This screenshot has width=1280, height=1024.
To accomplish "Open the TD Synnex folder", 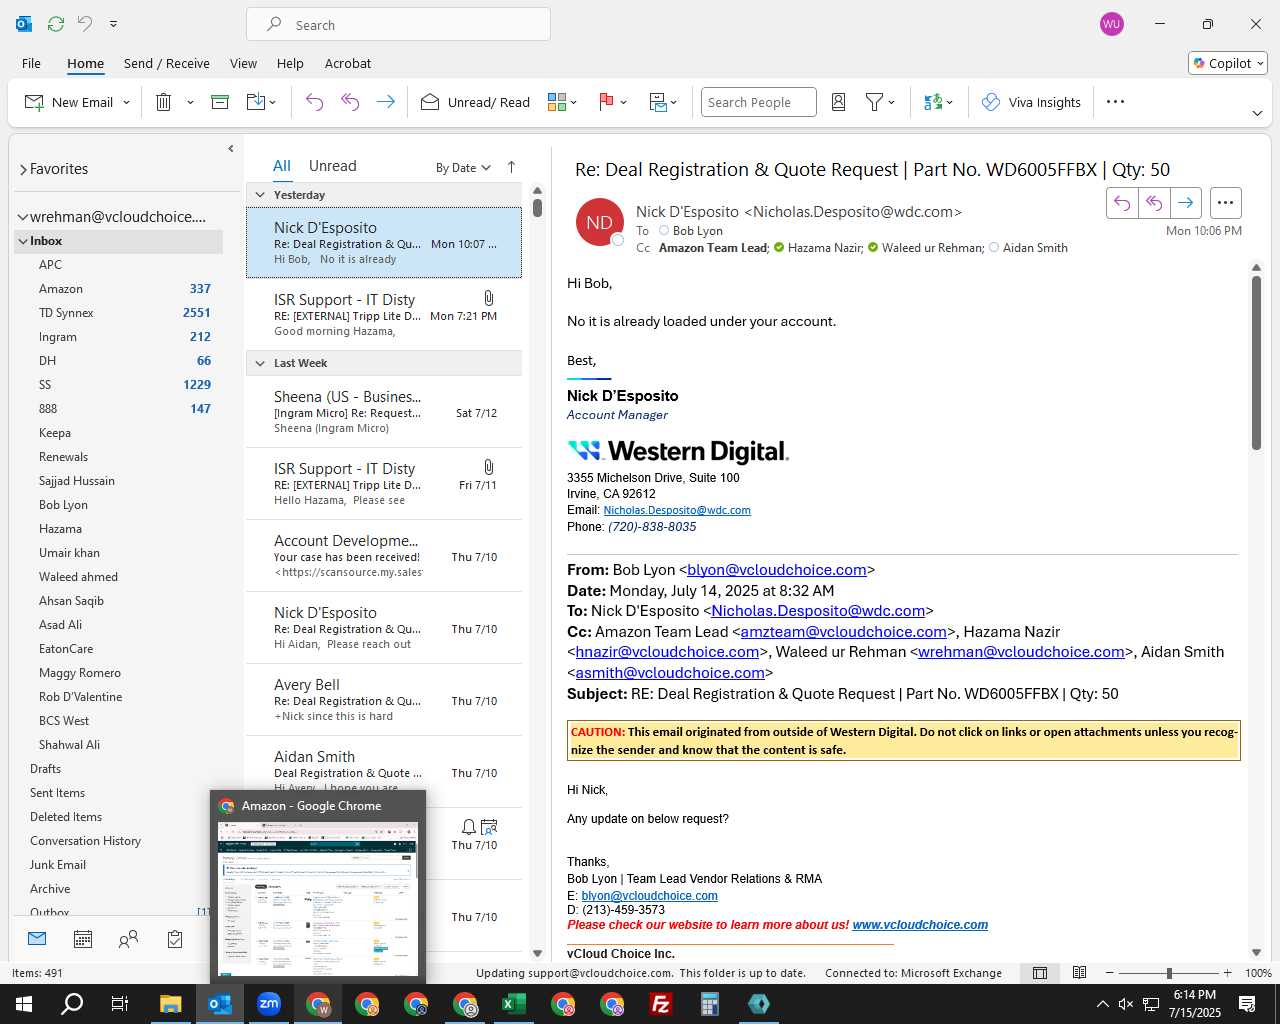I will coord(66,313).
